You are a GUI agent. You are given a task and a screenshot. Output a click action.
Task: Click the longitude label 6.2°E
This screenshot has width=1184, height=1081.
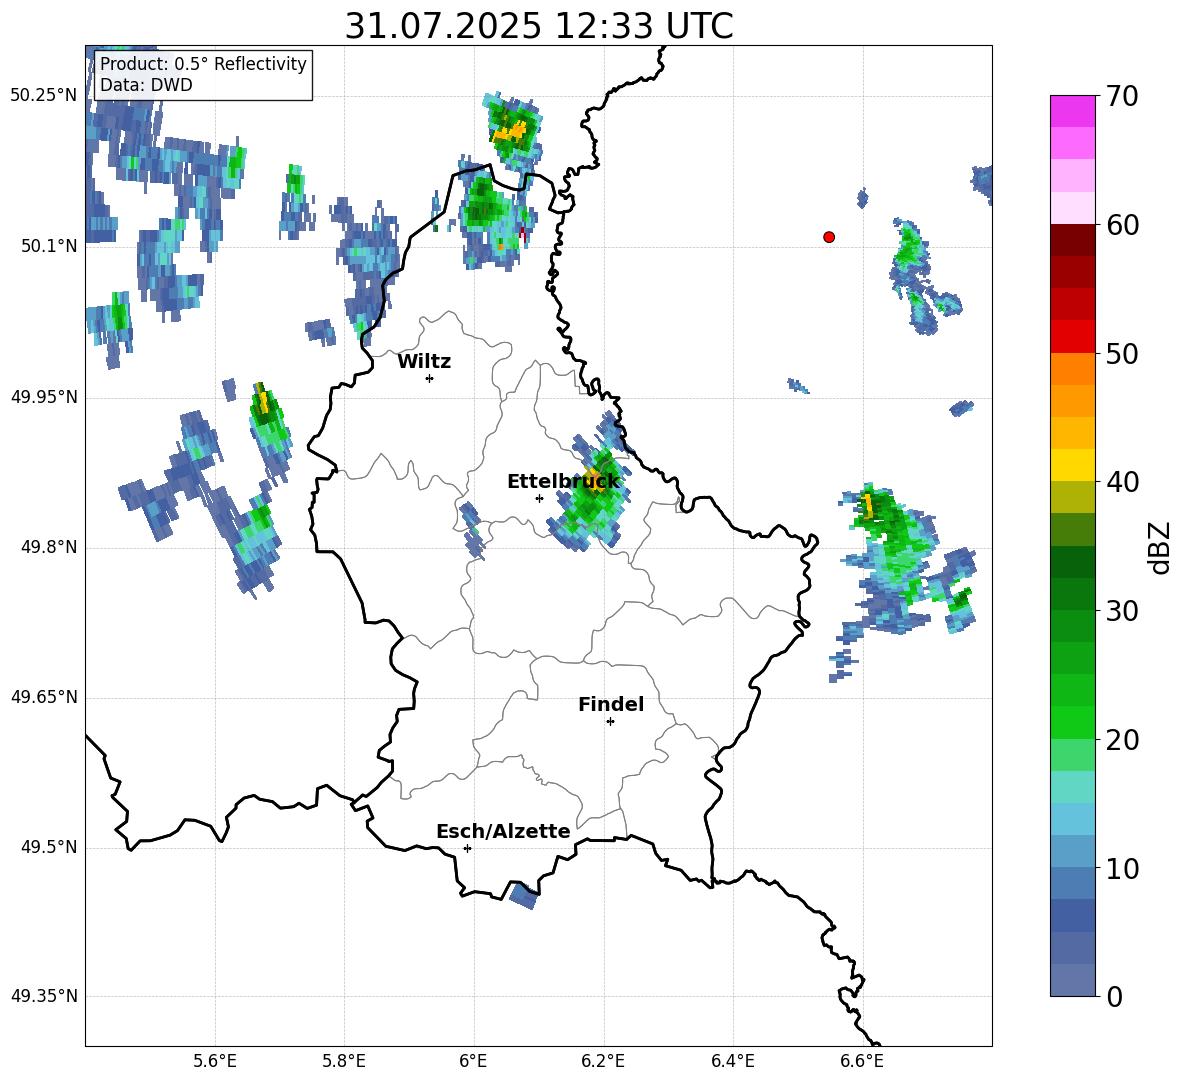coord(603,1061)
